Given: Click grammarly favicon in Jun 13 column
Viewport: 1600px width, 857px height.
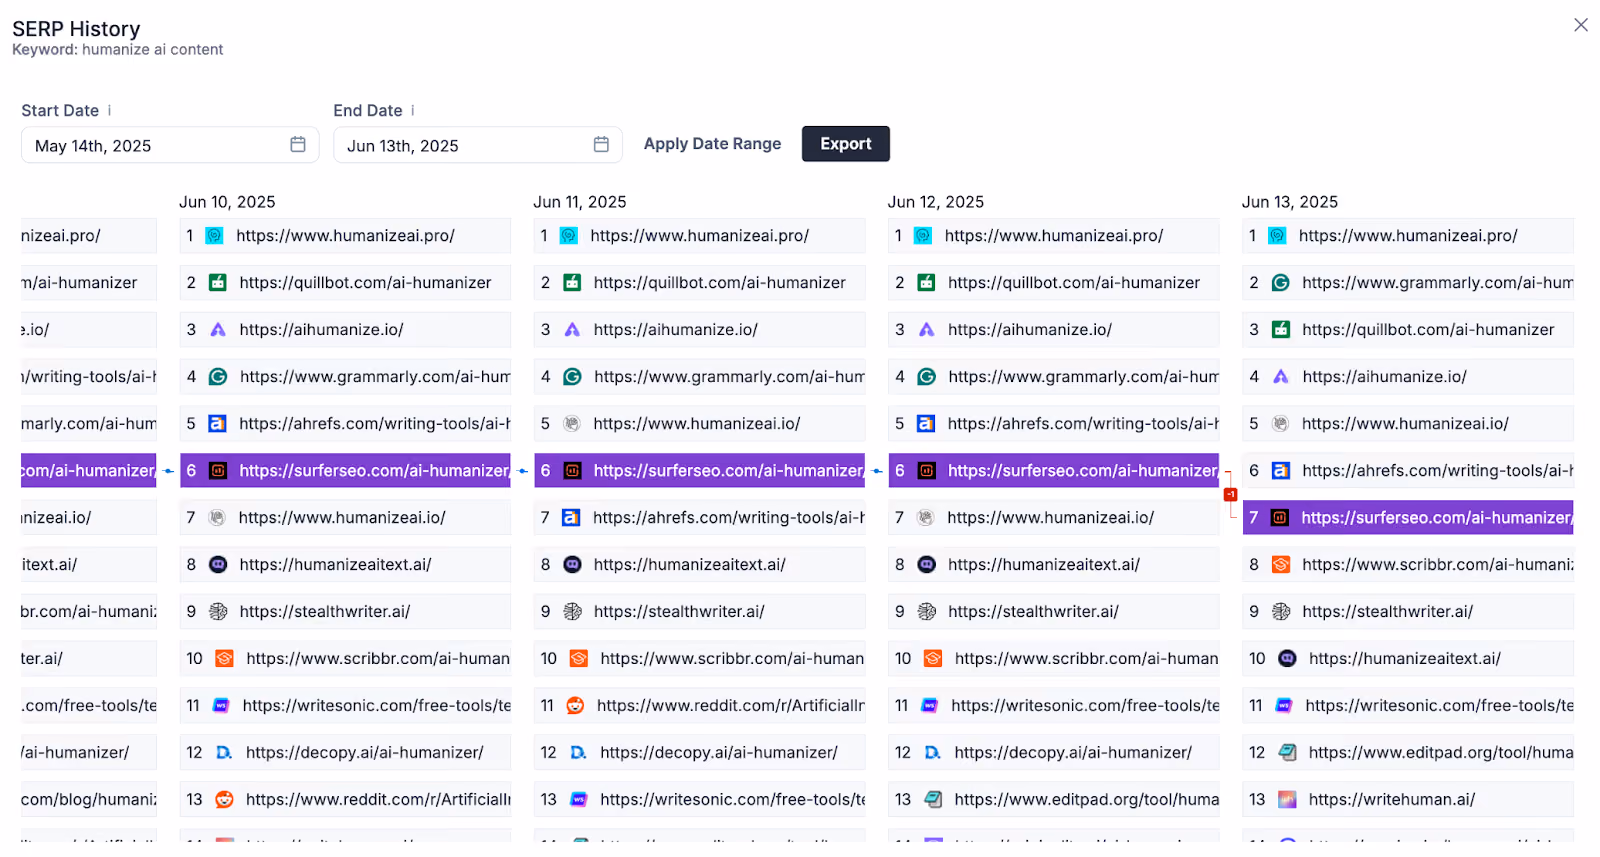Looking at the screenshot, I should click(1280, 283).
